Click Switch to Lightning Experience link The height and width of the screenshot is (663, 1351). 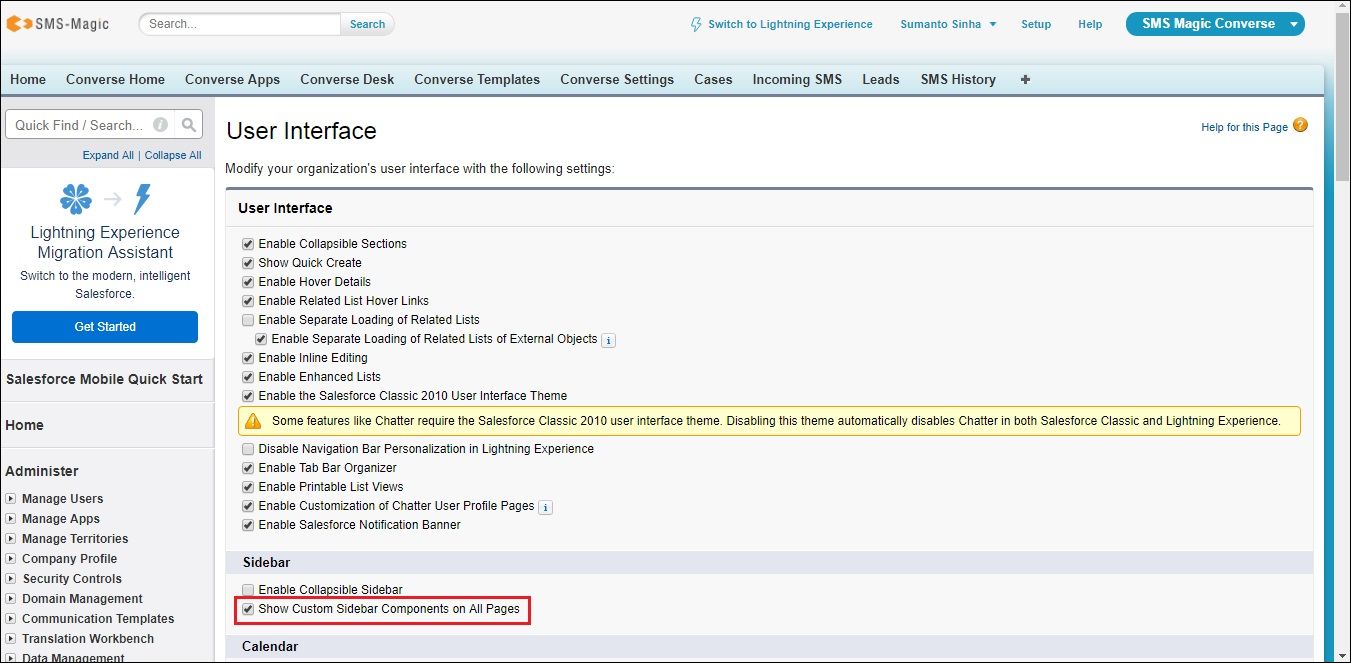coord(790,24)
